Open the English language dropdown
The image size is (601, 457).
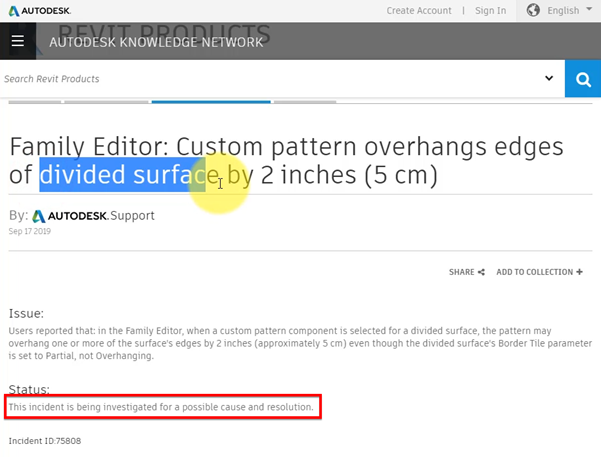570,10
